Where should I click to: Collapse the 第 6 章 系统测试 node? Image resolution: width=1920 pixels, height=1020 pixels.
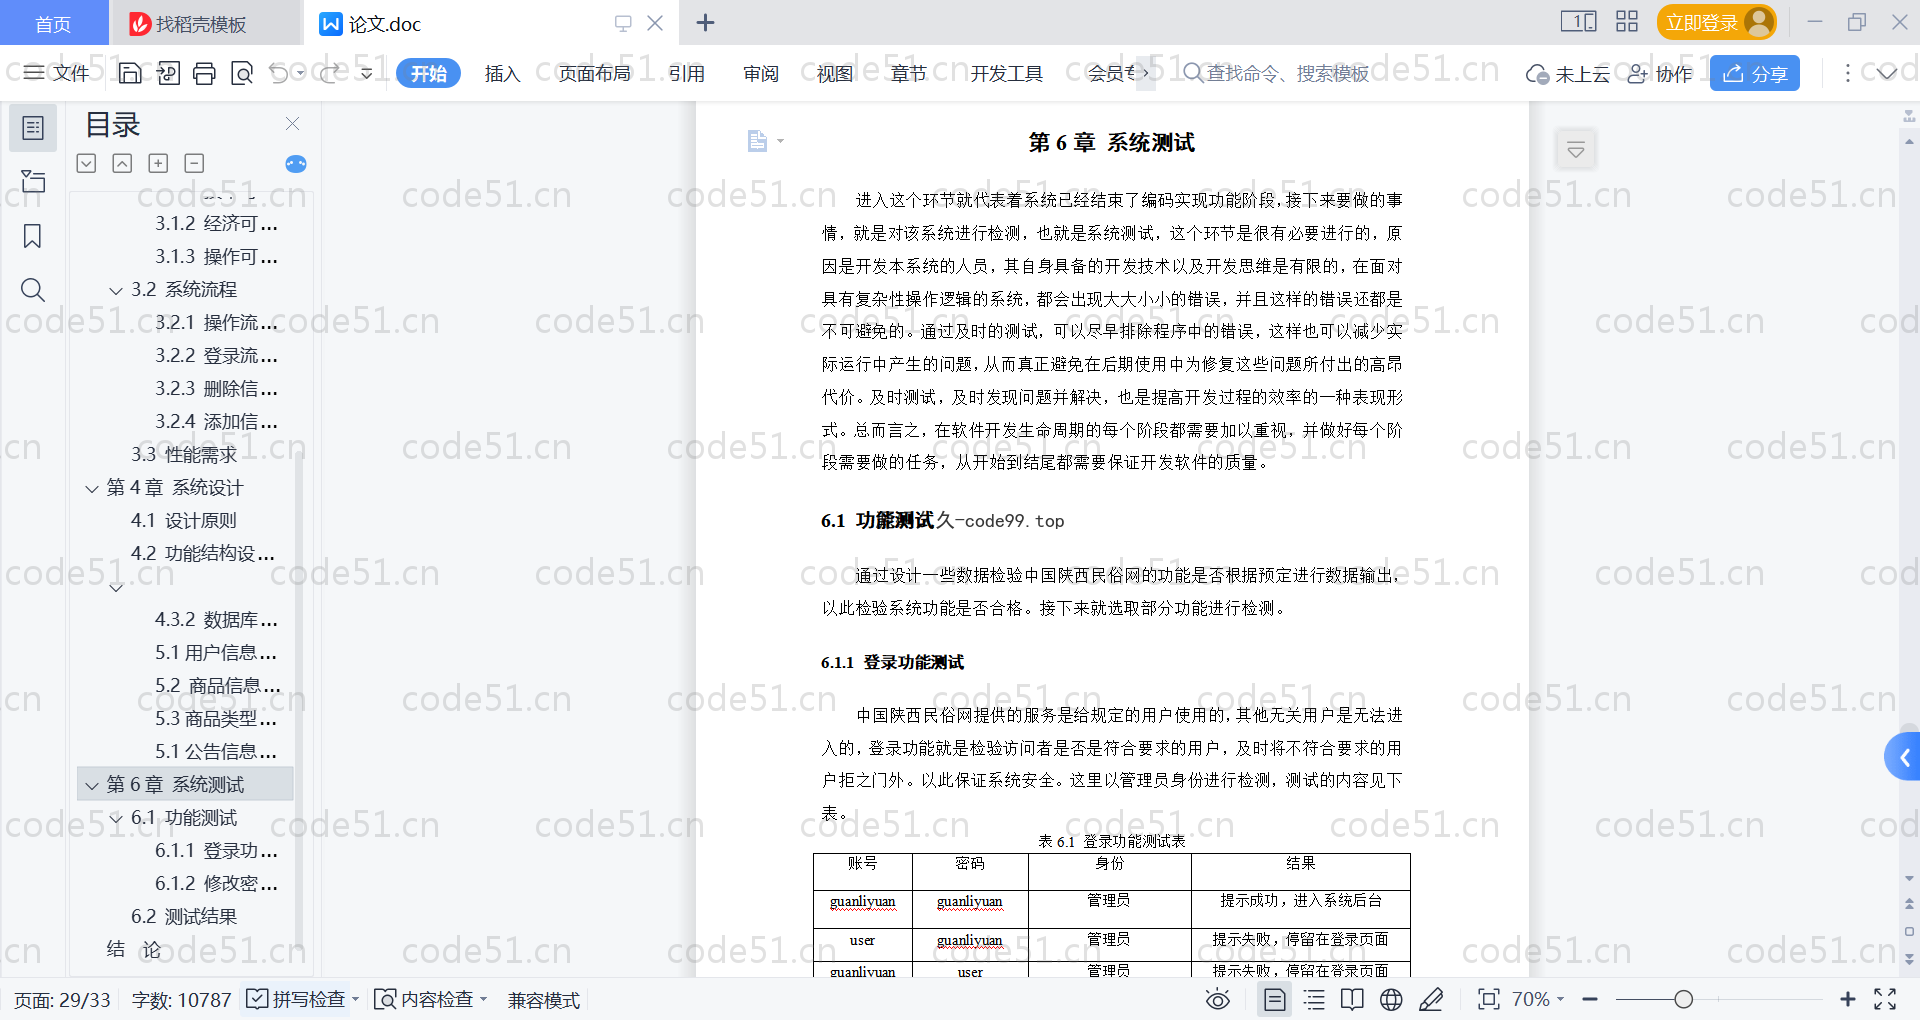92,785
